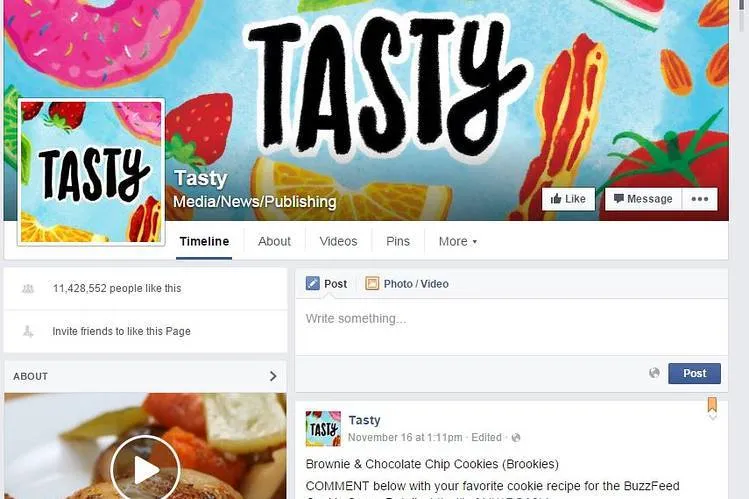Click the blue Post button

pos(695,373)
